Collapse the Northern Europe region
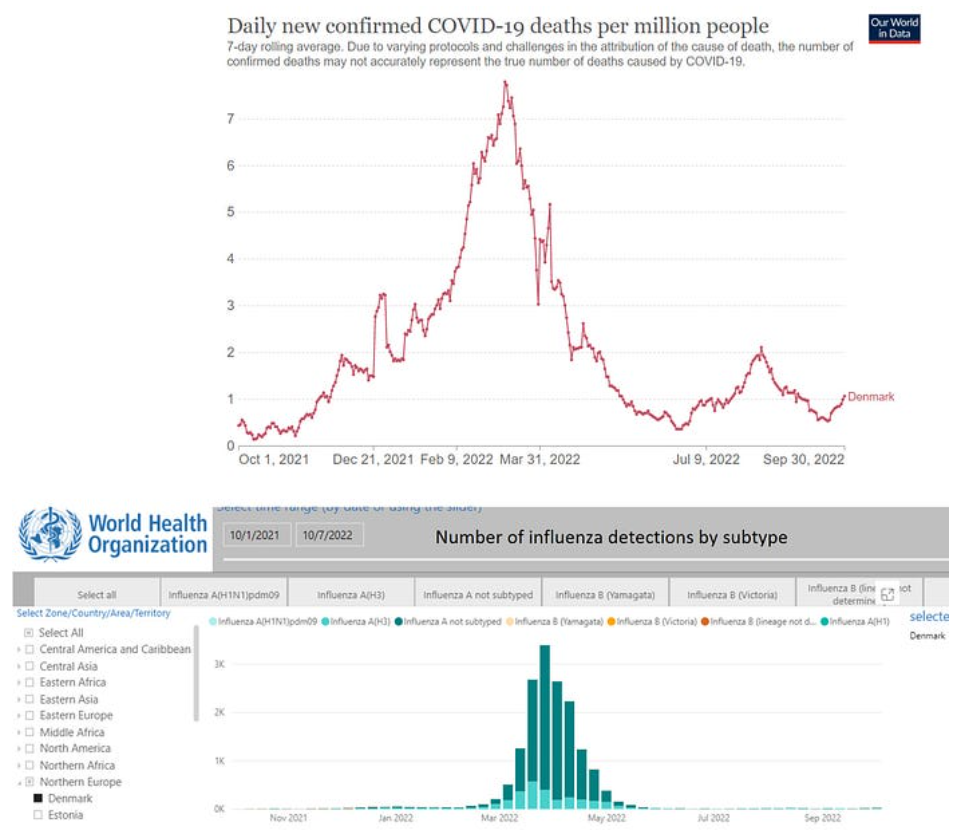Image resolution: width=974 pixels, height=834 pixels. tap(19, 782)
